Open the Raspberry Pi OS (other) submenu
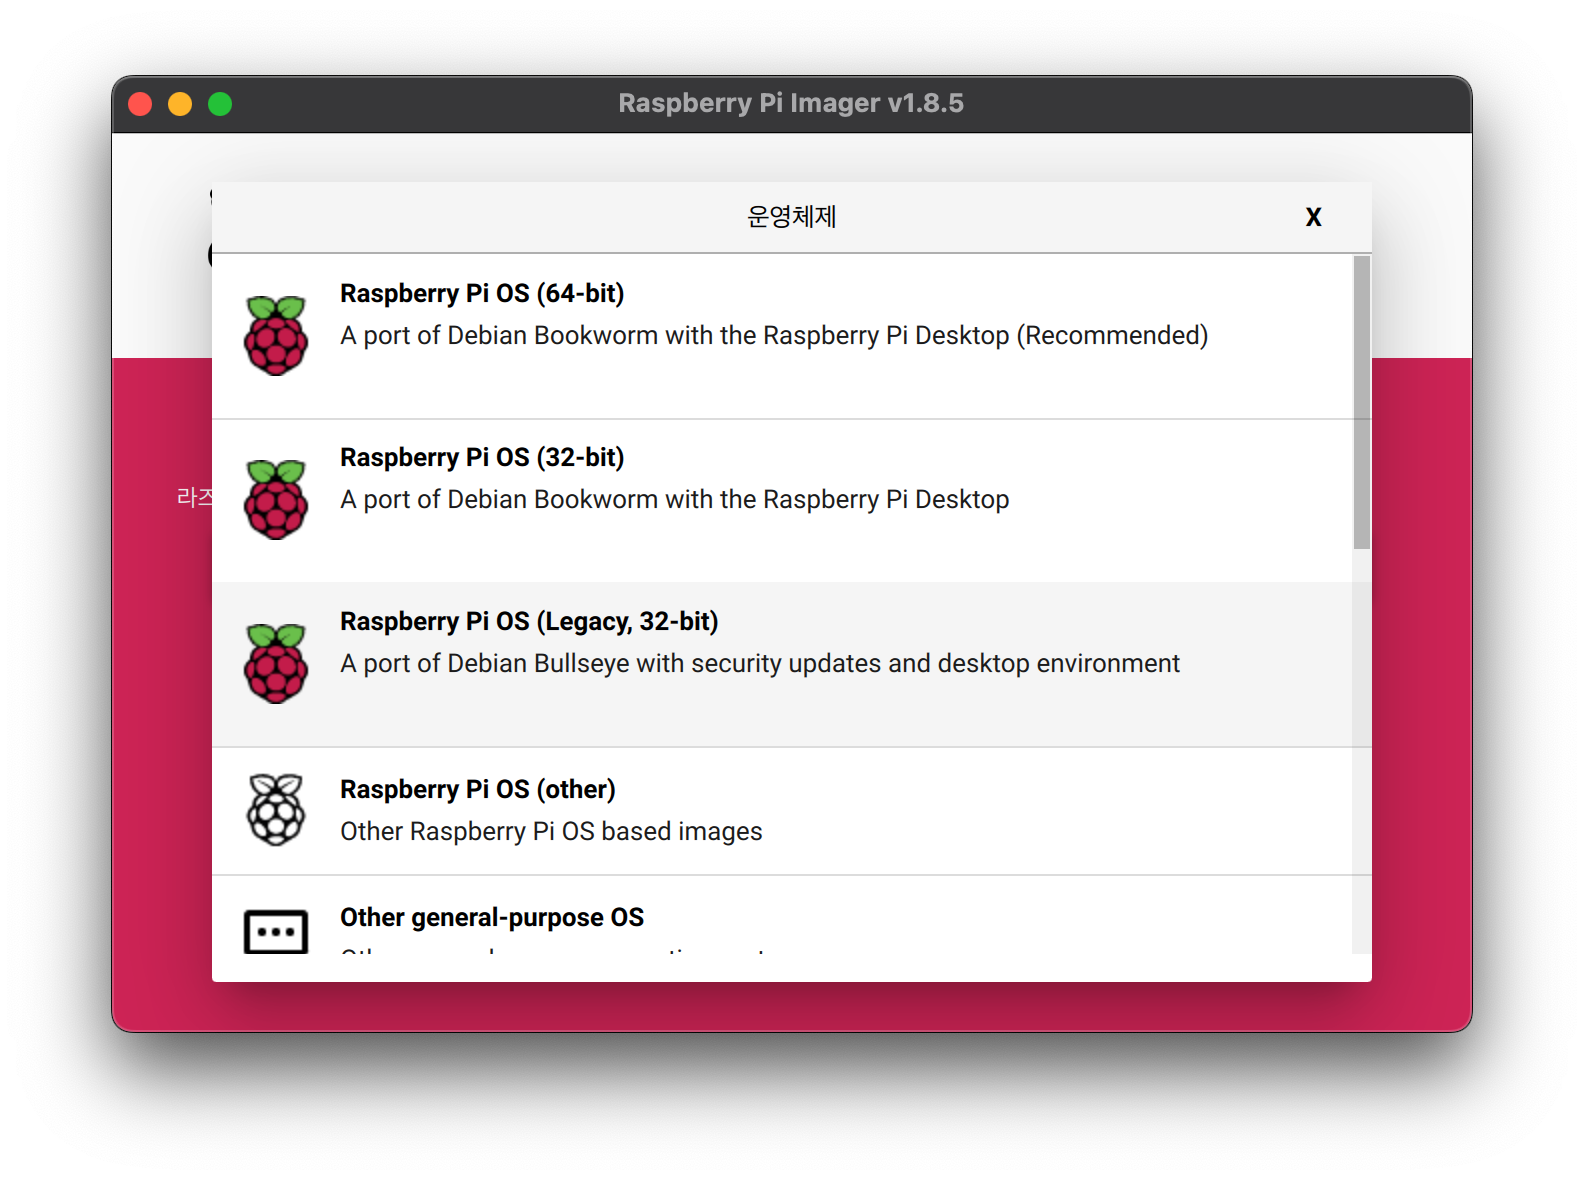Viewport: 1584px width, 1180px height. pyautogui.click(x=782, y=811)
